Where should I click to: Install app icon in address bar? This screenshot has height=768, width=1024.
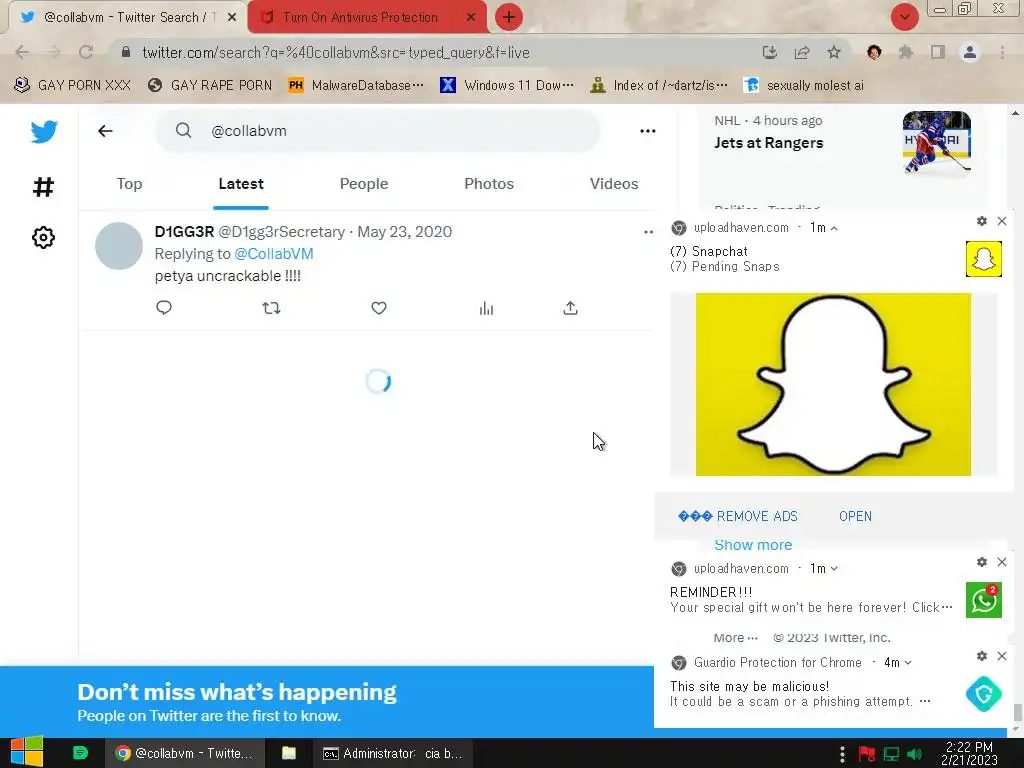click(770, 52)
